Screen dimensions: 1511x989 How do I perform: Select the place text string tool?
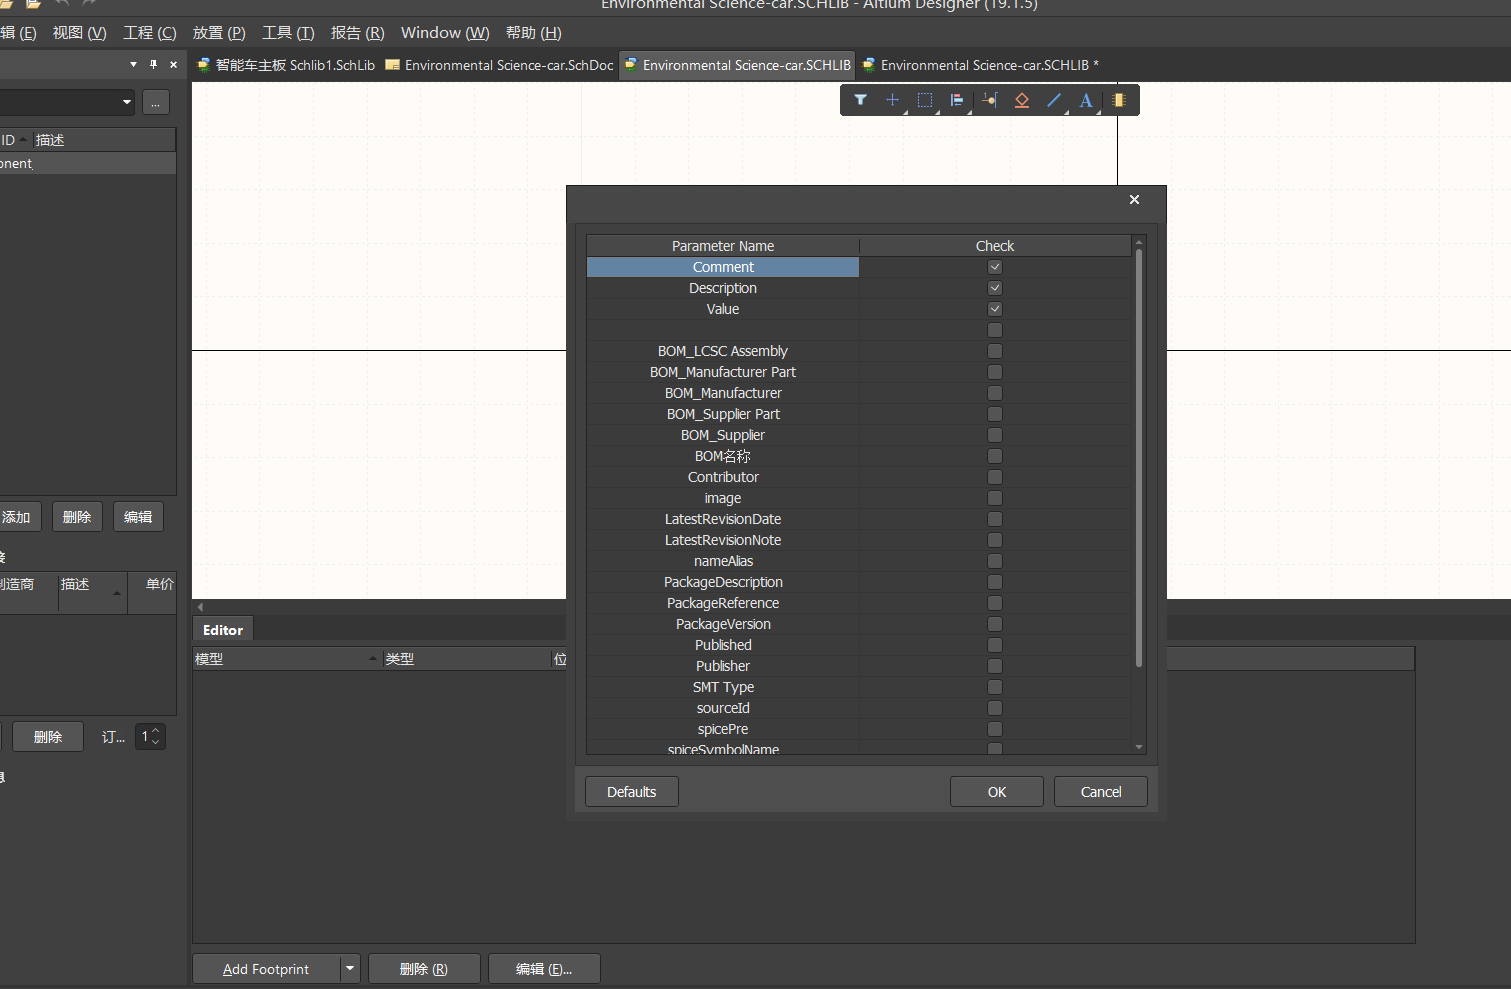click(1086, 100)
